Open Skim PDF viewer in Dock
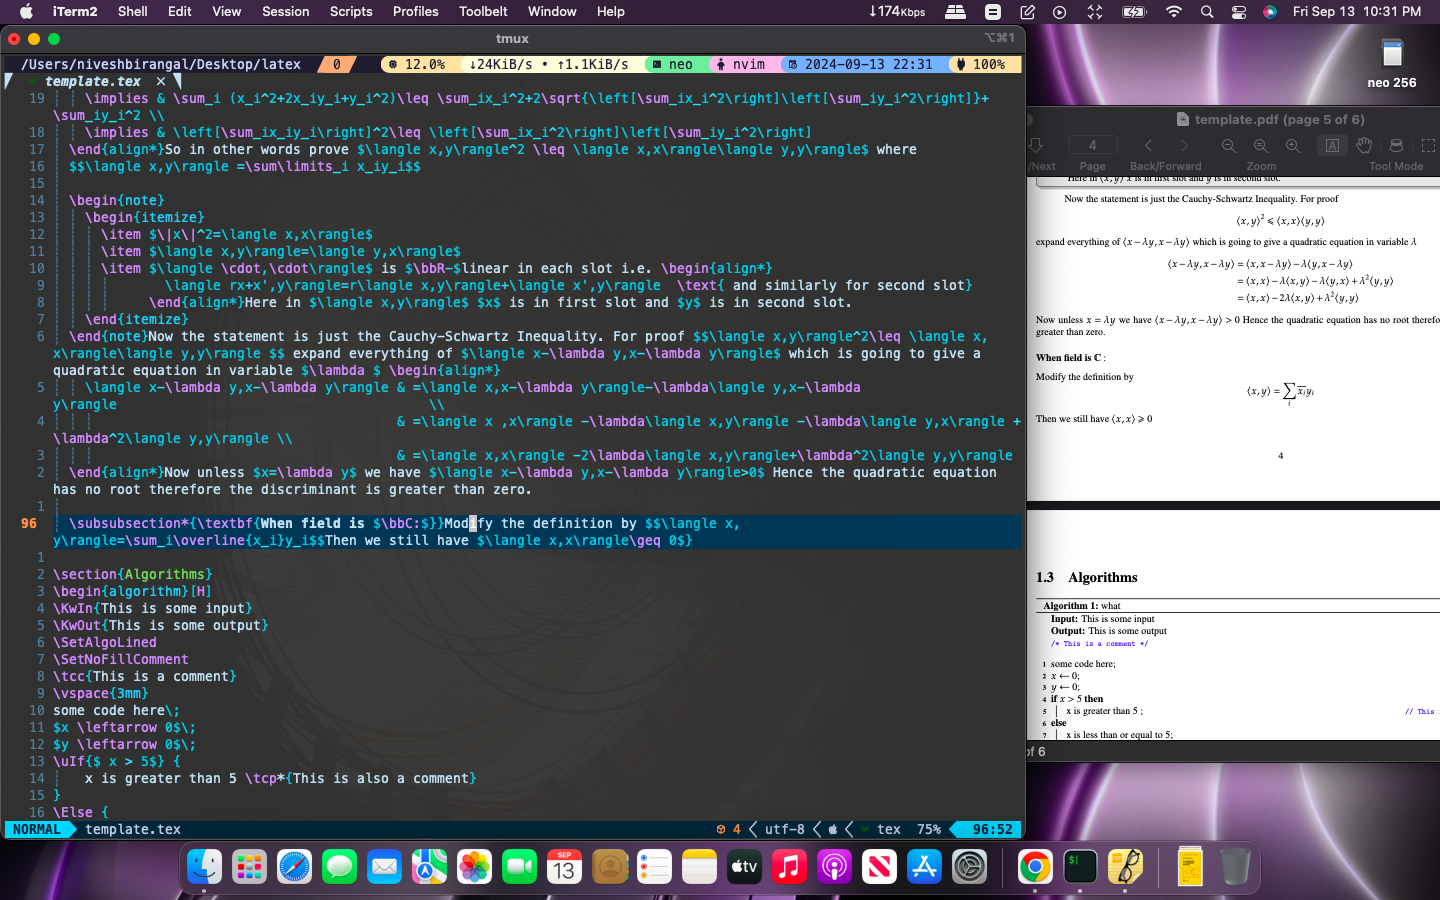The height and width of the screenshot is (900, 1440). (1125, 866)
